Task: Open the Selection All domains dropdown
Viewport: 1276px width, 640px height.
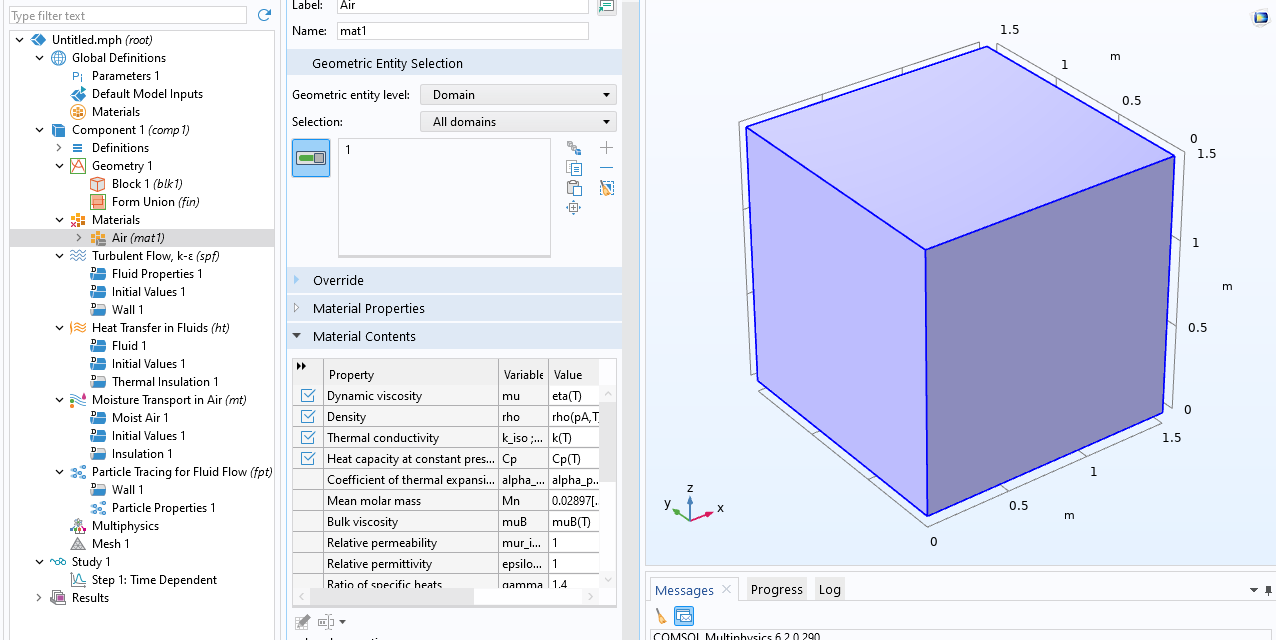Action: (x=518, y=122)
